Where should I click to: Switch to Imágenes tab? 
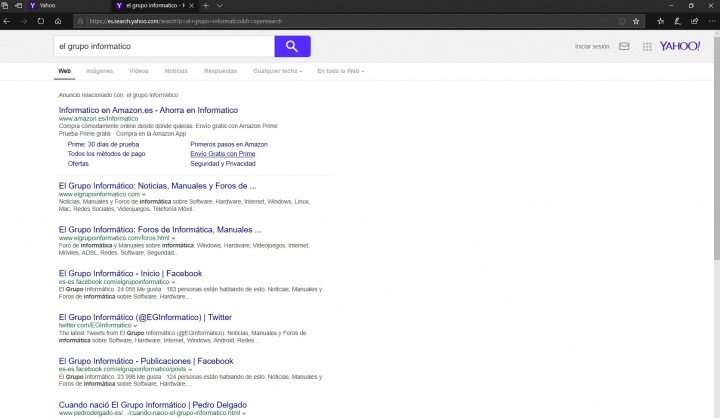point(99,71)
